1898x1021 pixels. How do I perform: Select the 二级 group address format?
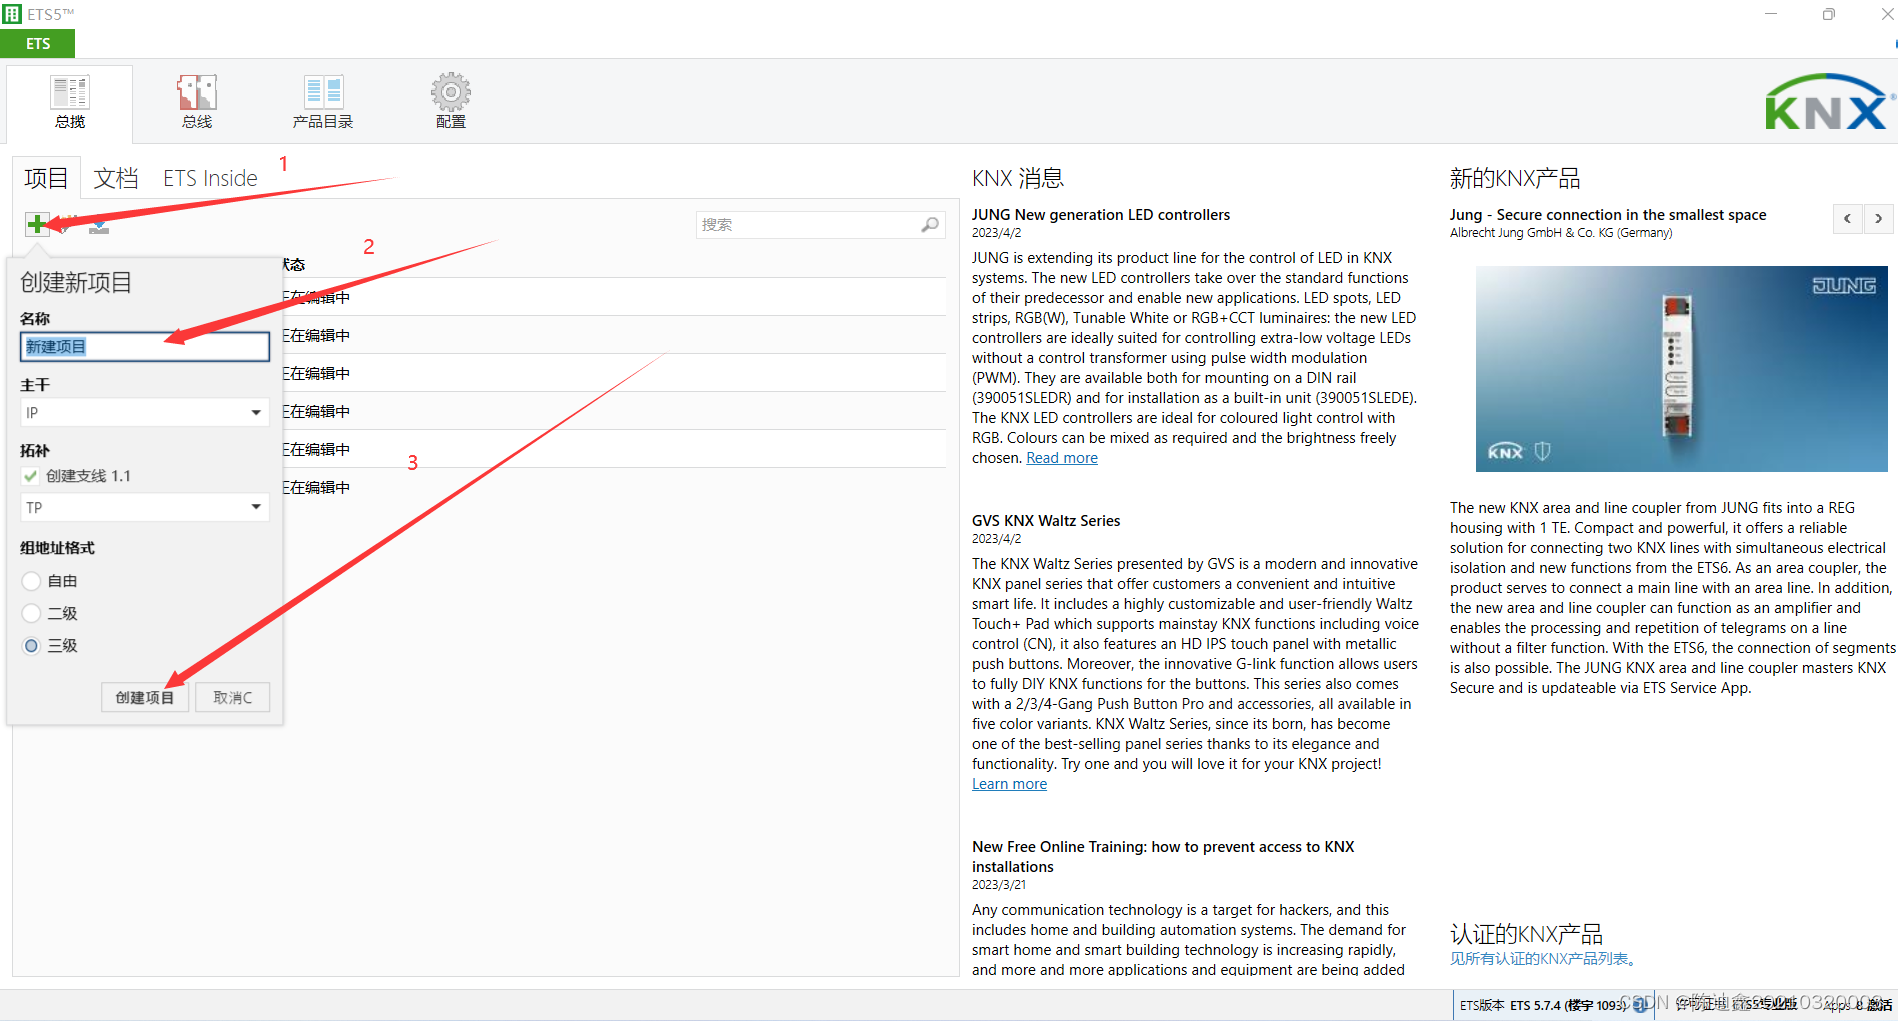31,613
